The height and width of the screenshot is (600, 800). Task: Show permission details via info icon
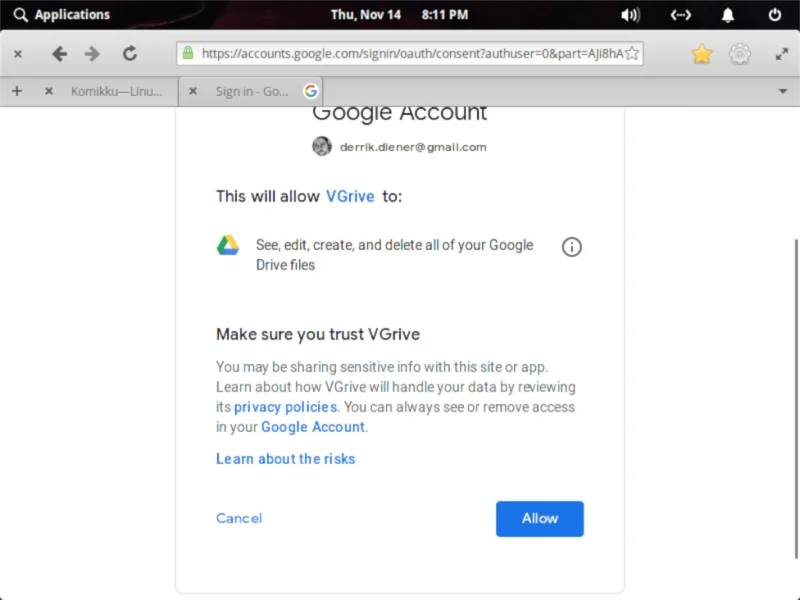pyautogui.click(x=571, y=247)
